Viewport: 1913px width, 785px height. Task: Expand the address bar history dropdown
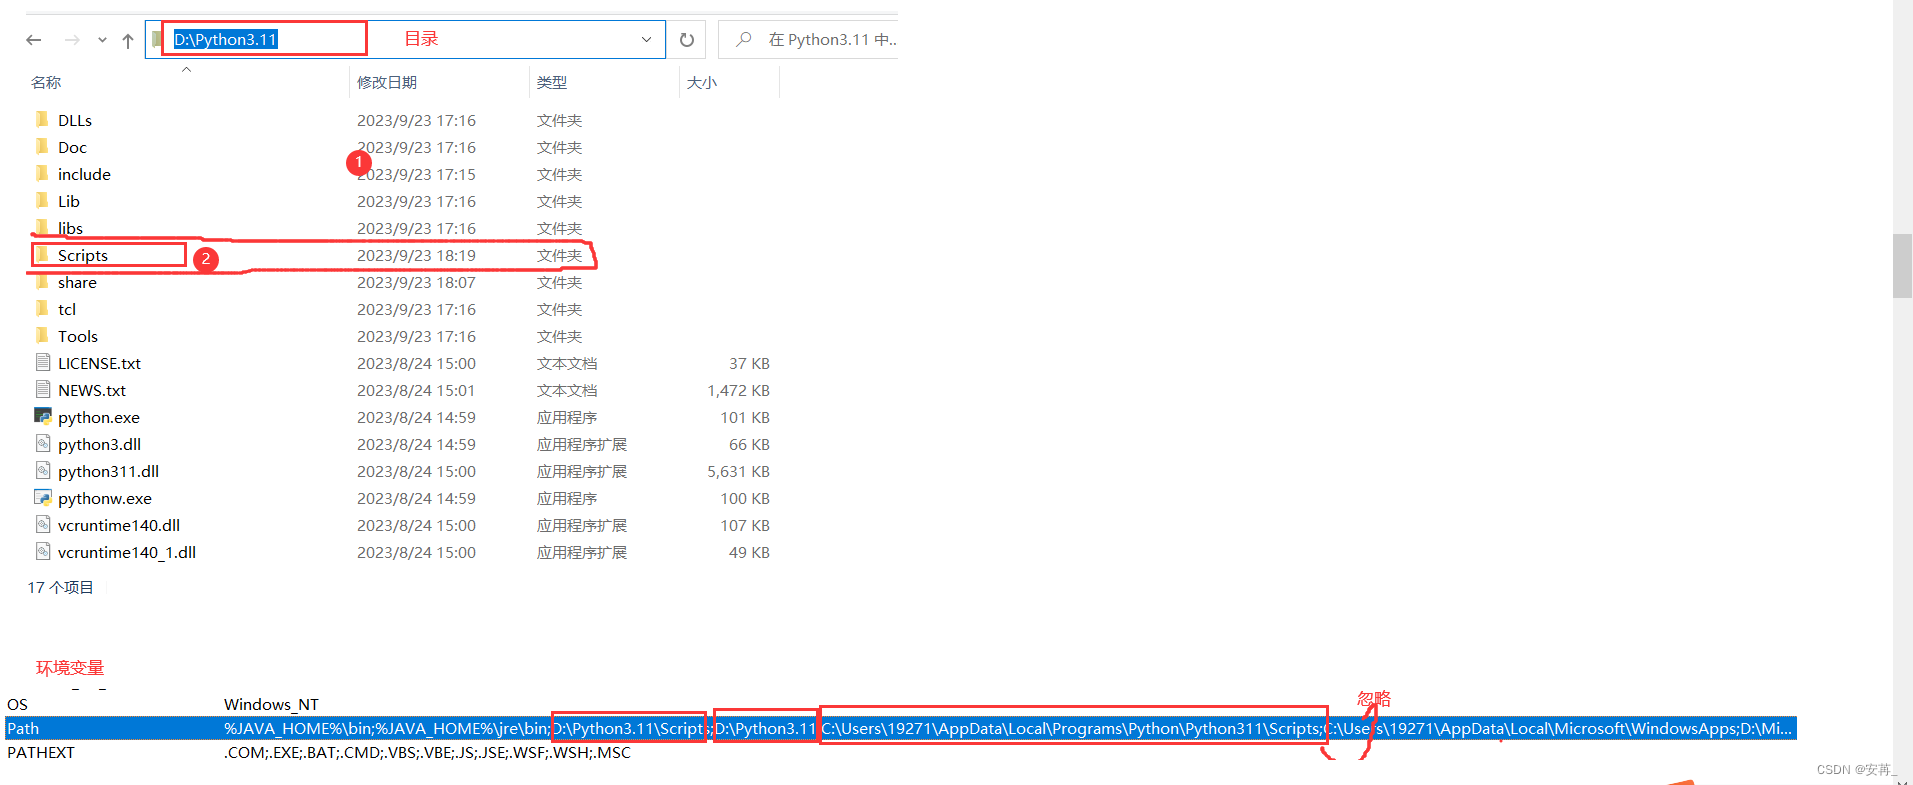point(646,39)
